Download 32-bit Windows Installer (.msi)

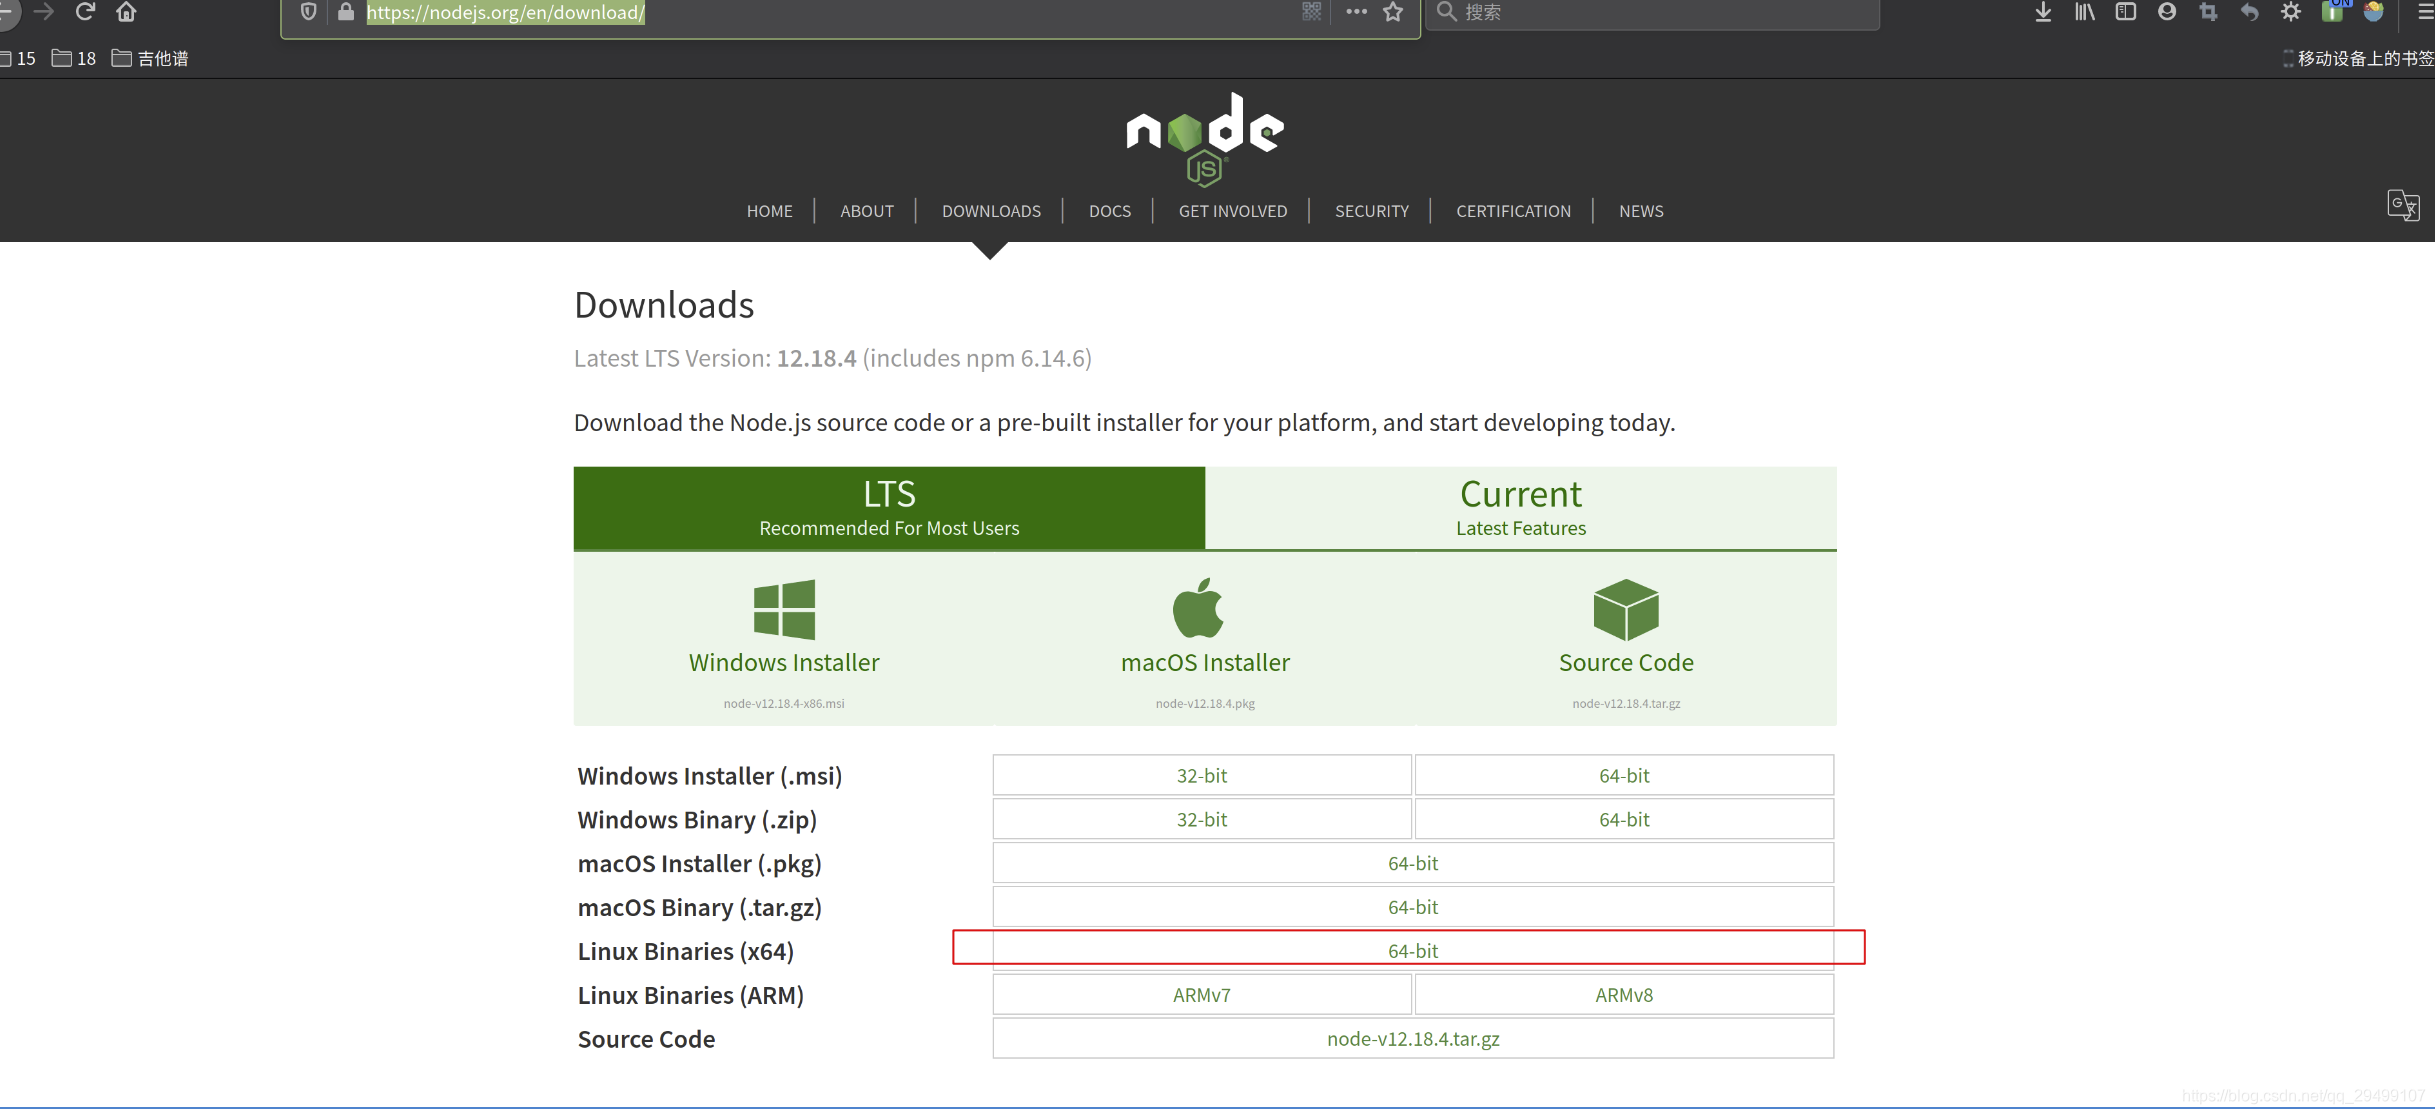click(1202, 775)
